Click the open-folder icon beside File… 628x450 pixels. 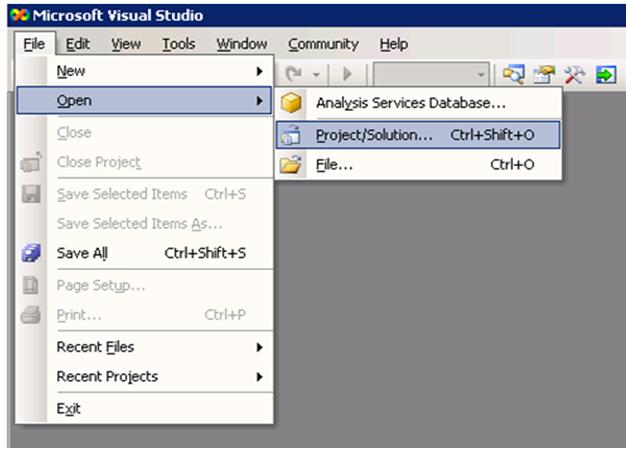pos(291,165)
